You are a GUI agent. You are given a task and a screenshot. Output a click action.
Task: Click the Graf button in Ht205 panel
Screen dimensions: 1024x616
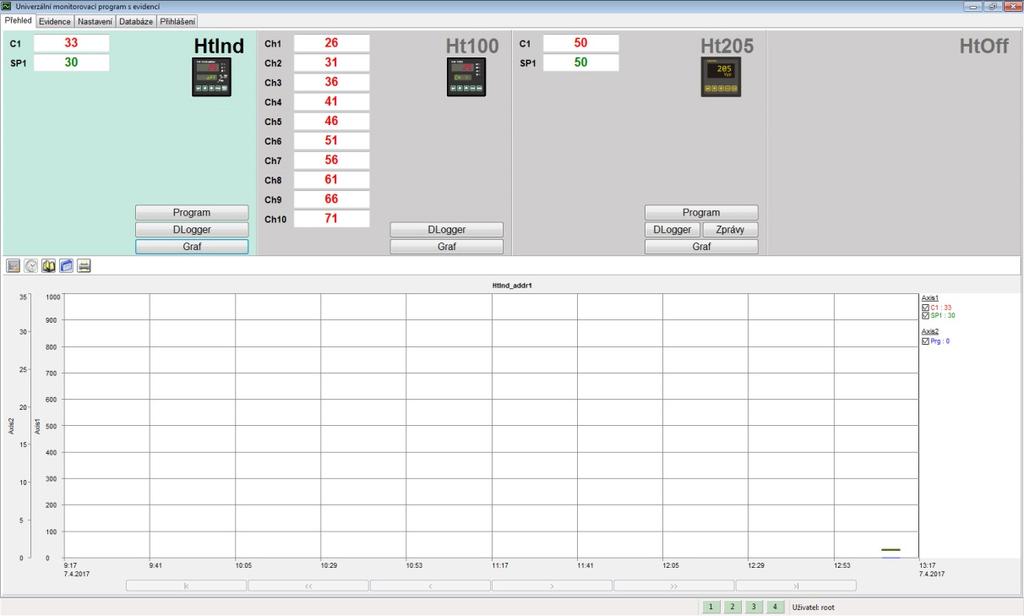point(701,246)
